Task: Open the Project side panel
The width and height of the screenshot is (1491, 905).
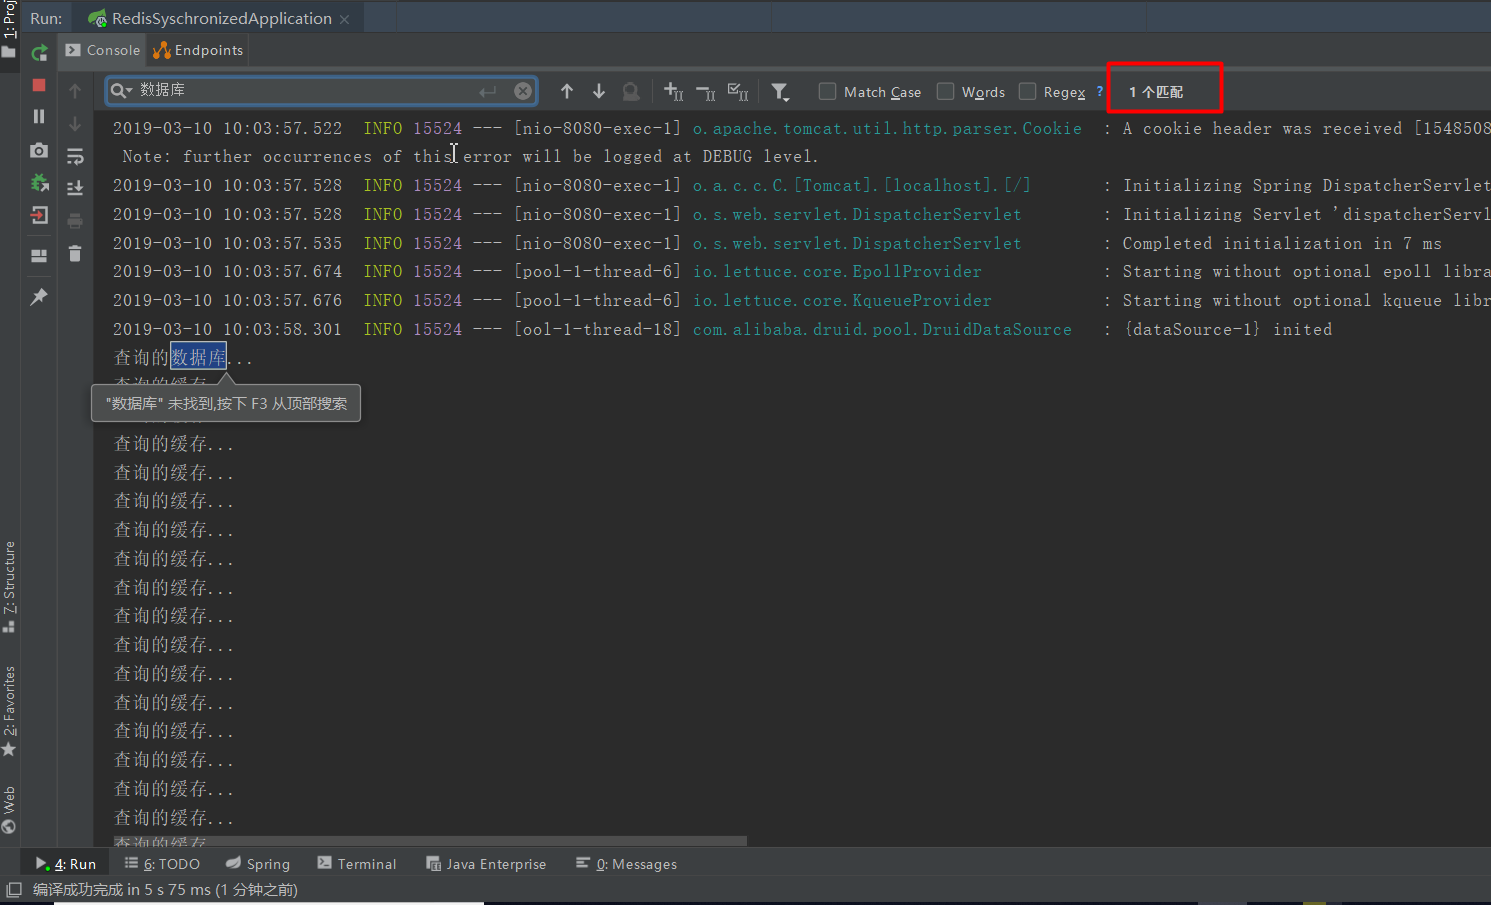Action: tap(9, 28)
